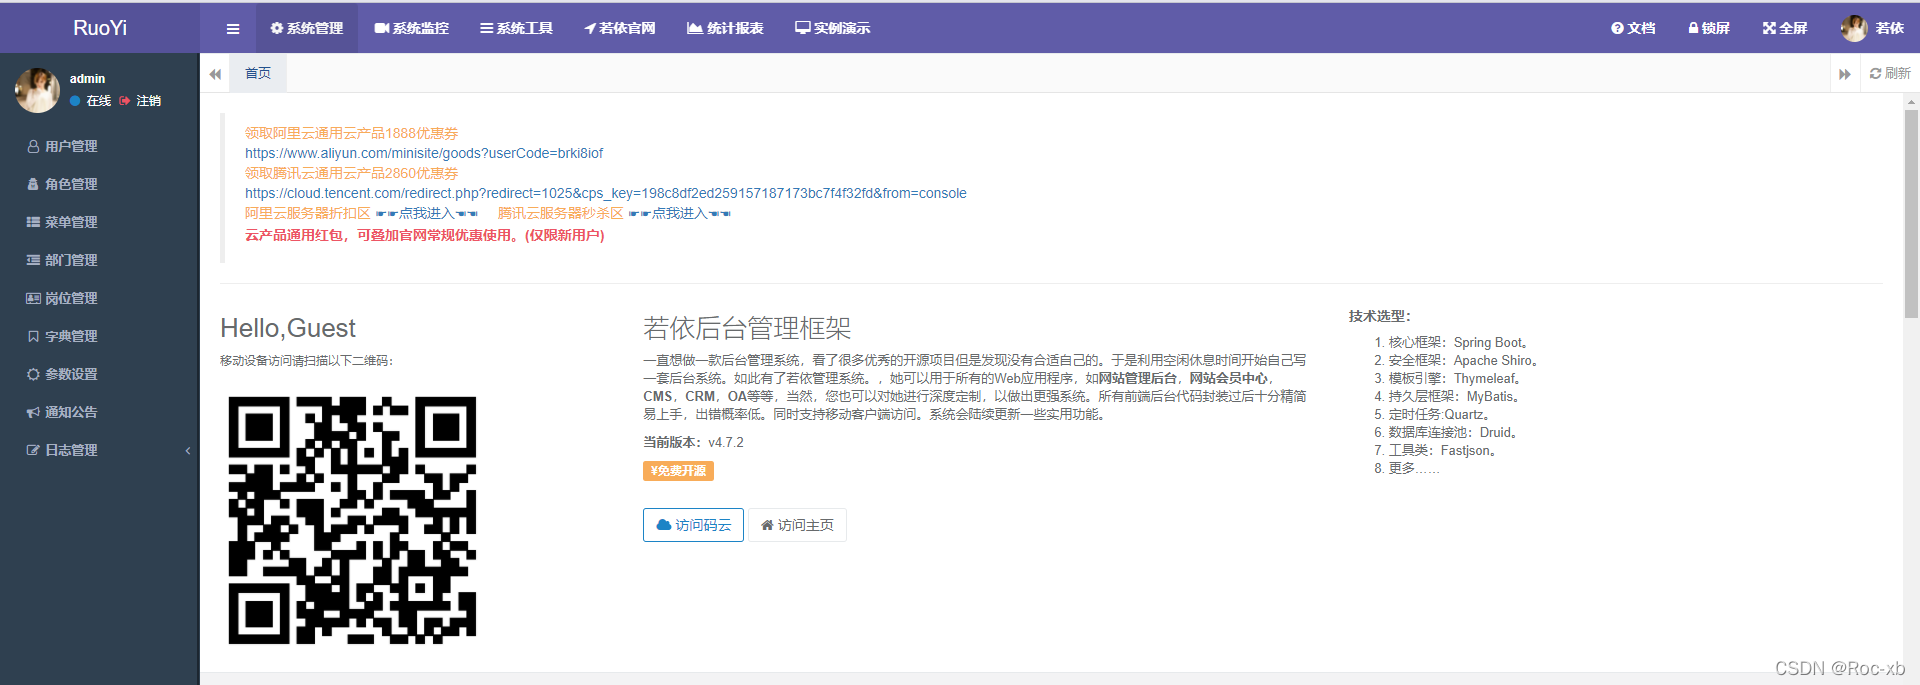Open the aliyun.com minisite link
Screen dimensions: 1920x685
[424, 153]
